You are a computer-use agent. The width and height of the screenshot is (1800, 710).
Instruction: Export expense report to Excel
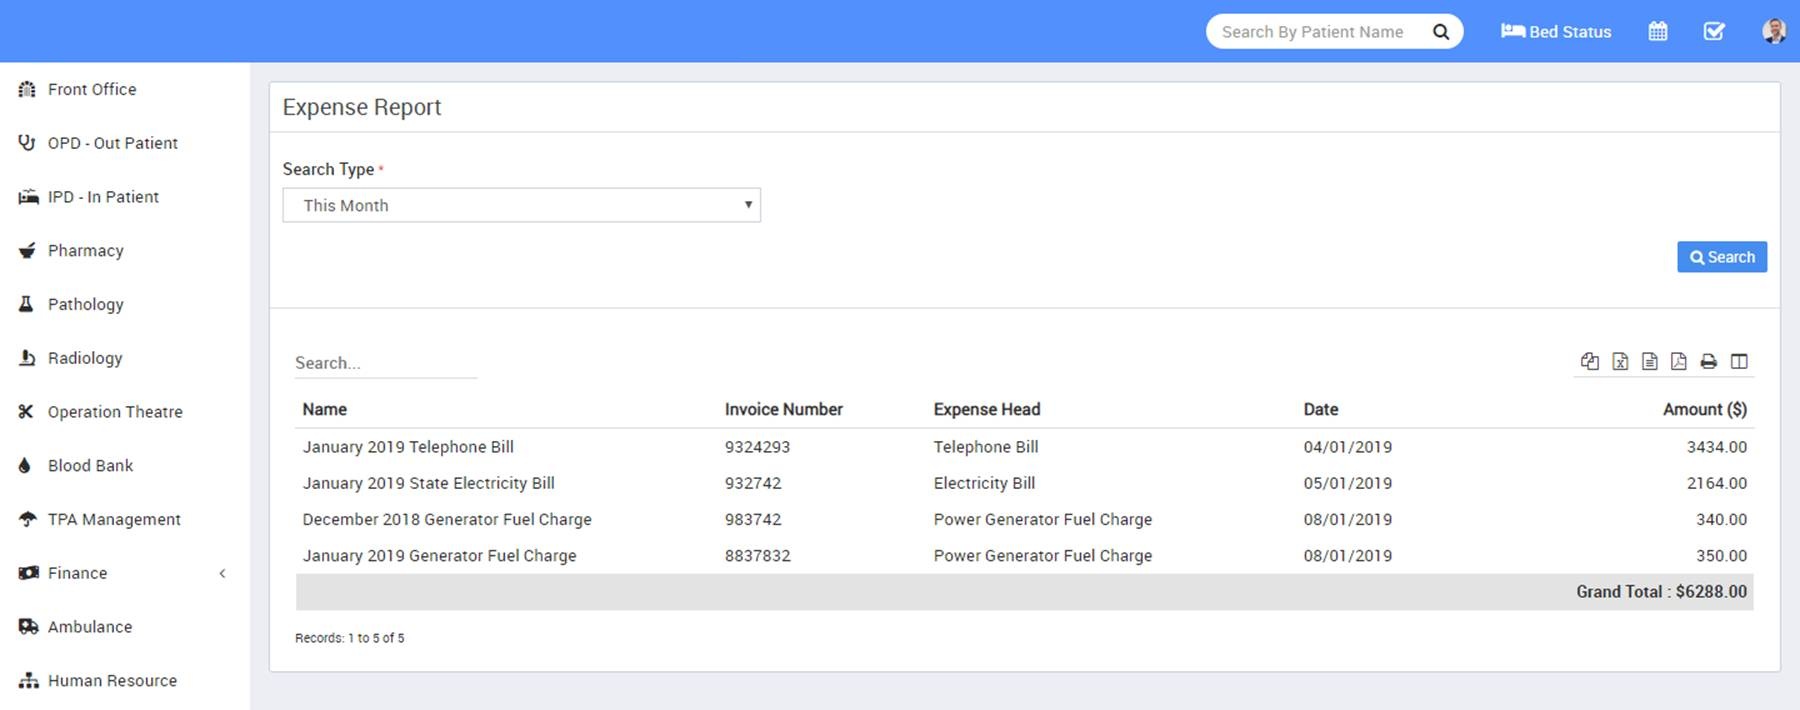(1619, 362)
